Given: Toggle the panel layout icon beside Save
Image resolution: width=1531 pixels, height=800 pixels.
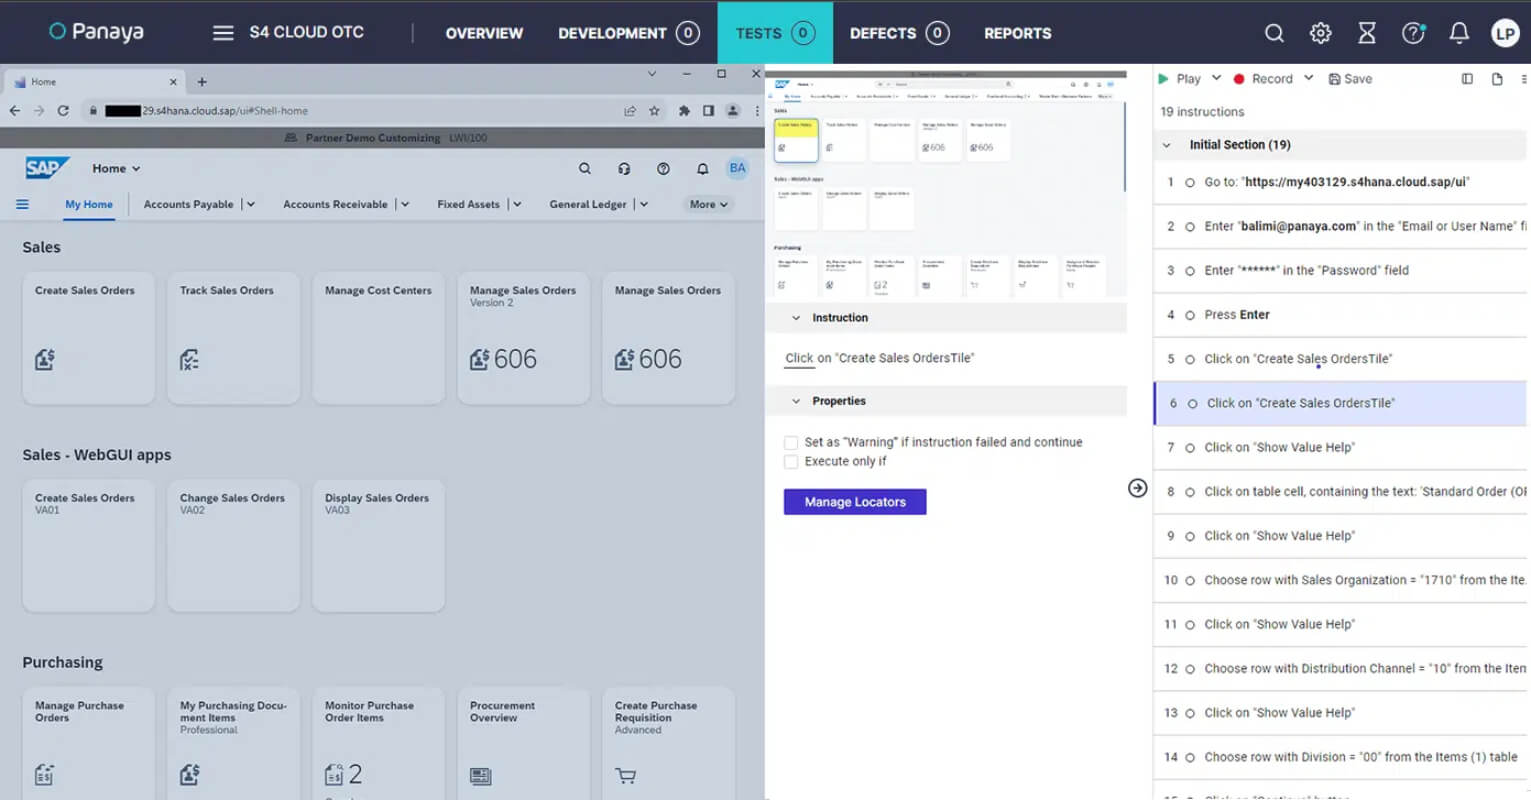Looking at the screenshot, I should (1467, 79).
